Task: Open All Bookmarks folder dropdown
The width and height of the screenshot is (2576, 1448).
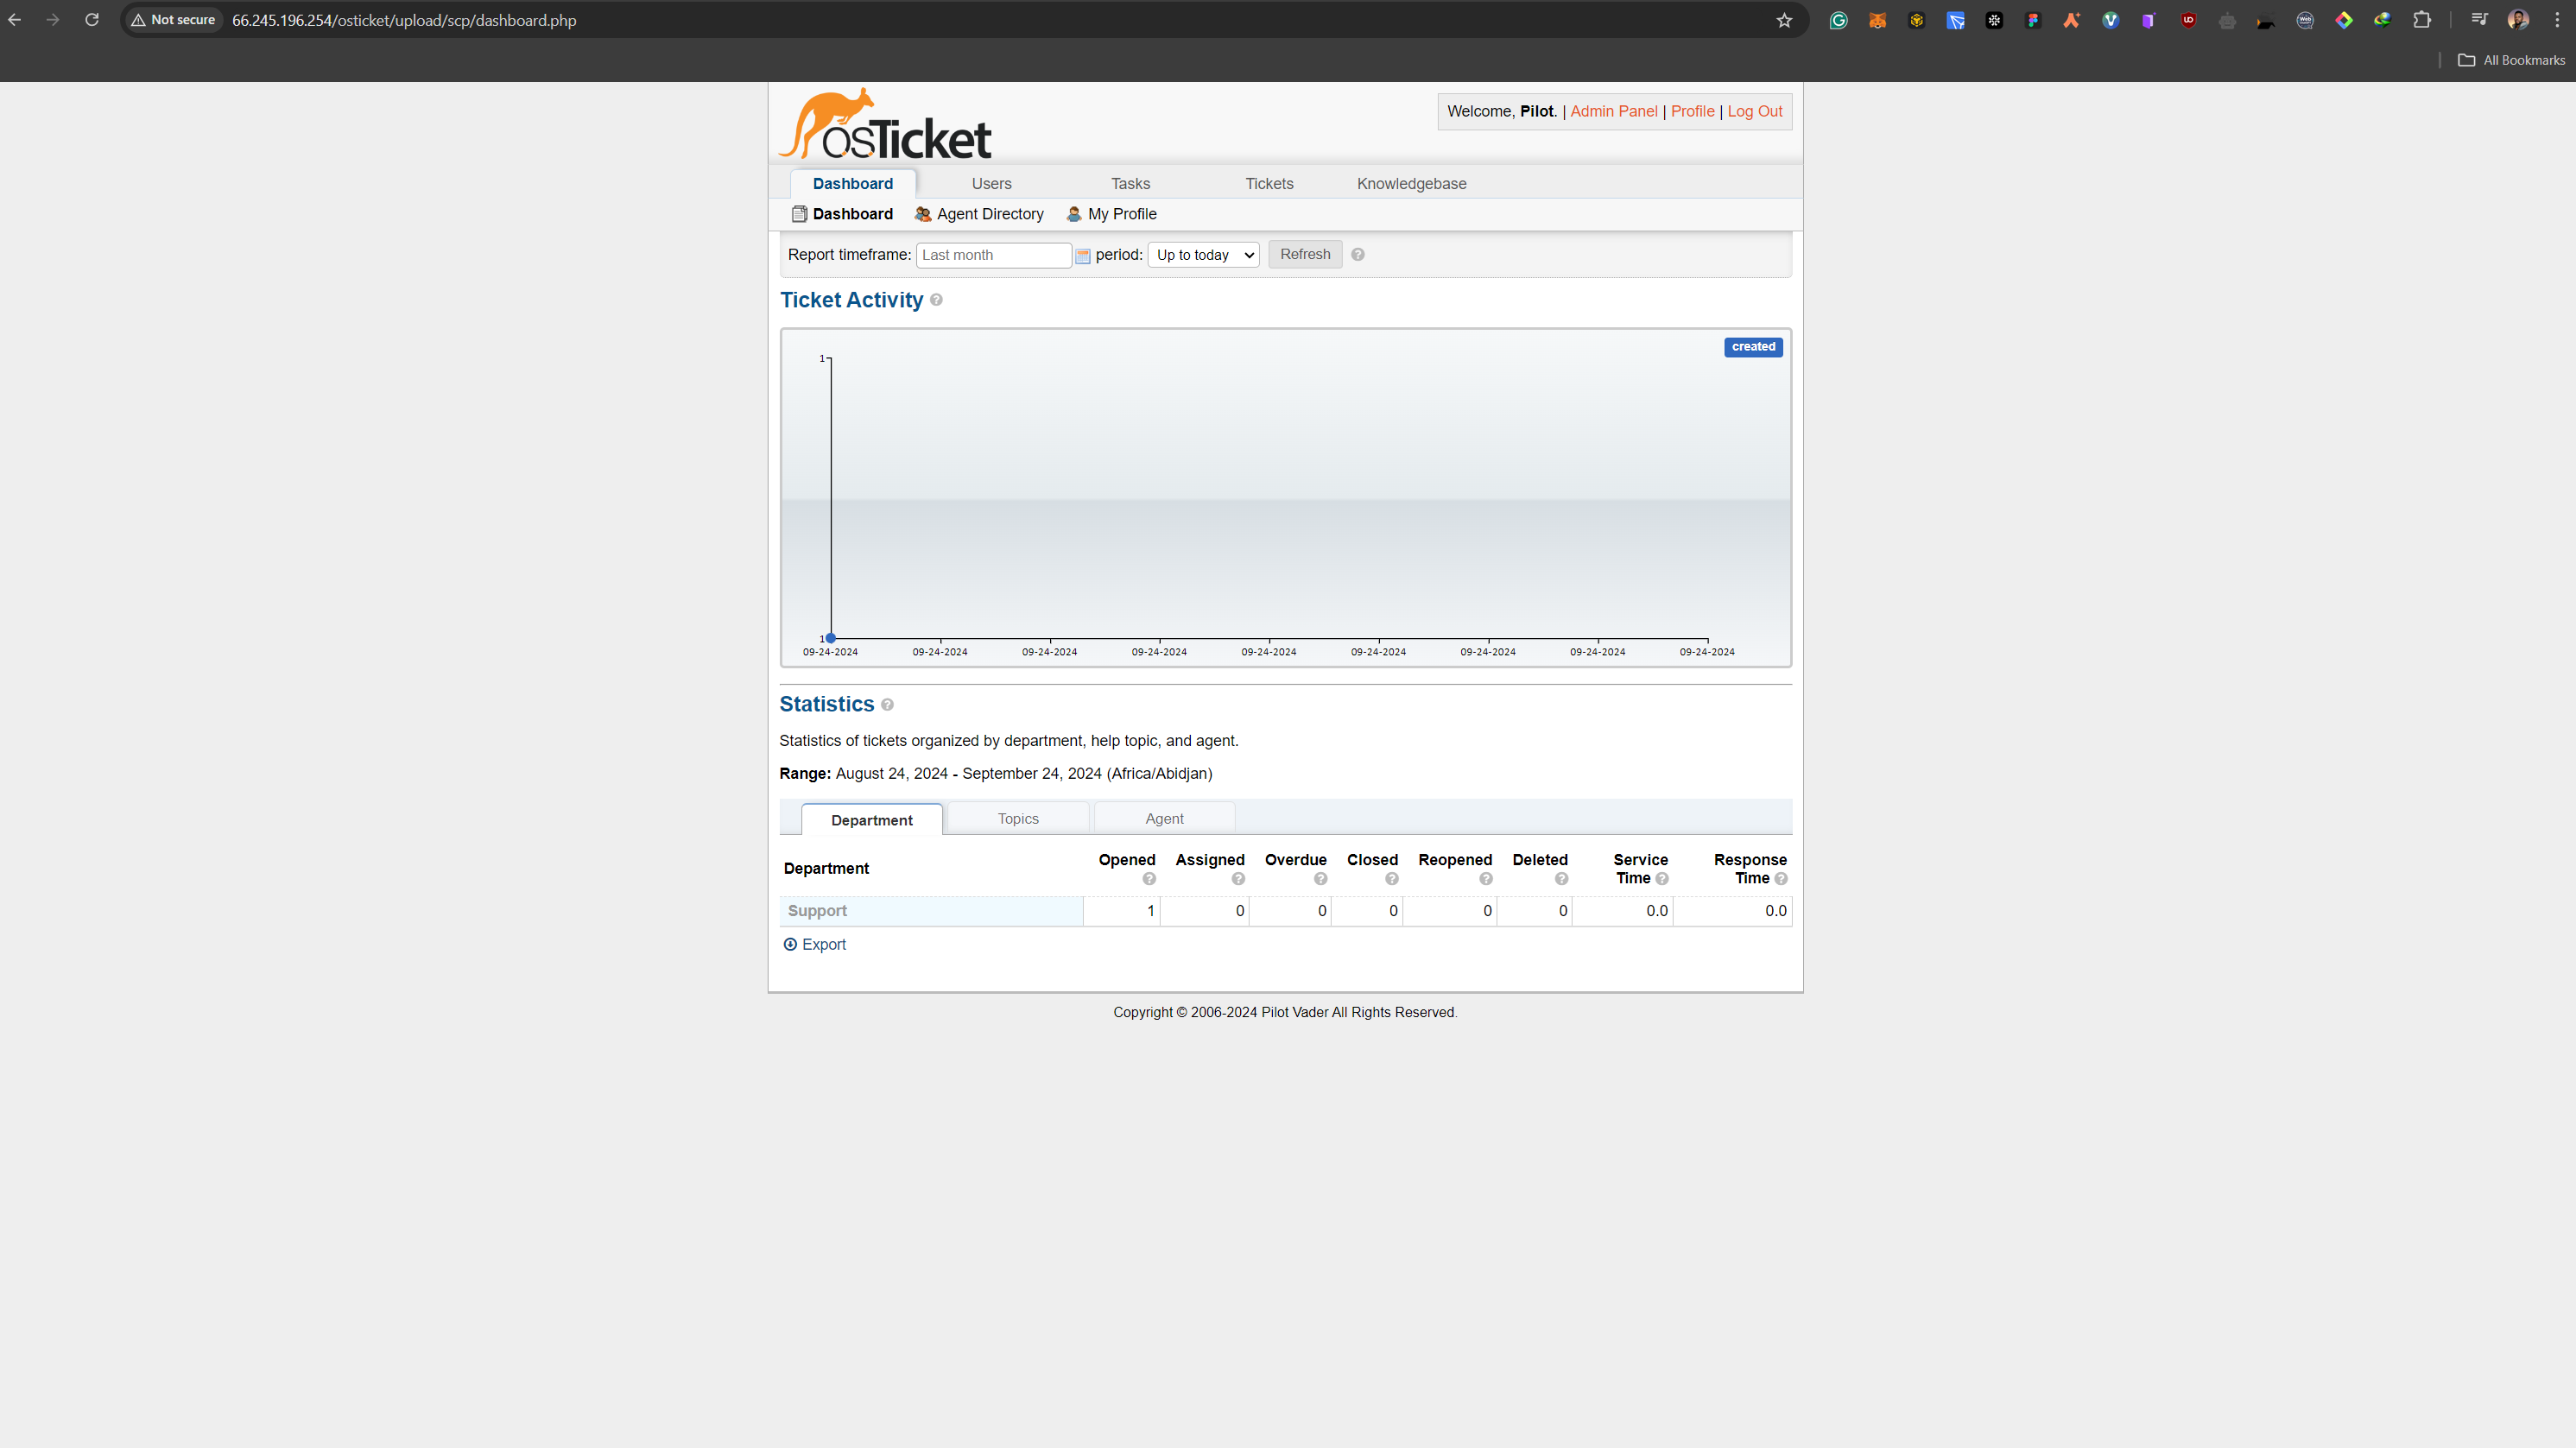Action: point(2512,60)
